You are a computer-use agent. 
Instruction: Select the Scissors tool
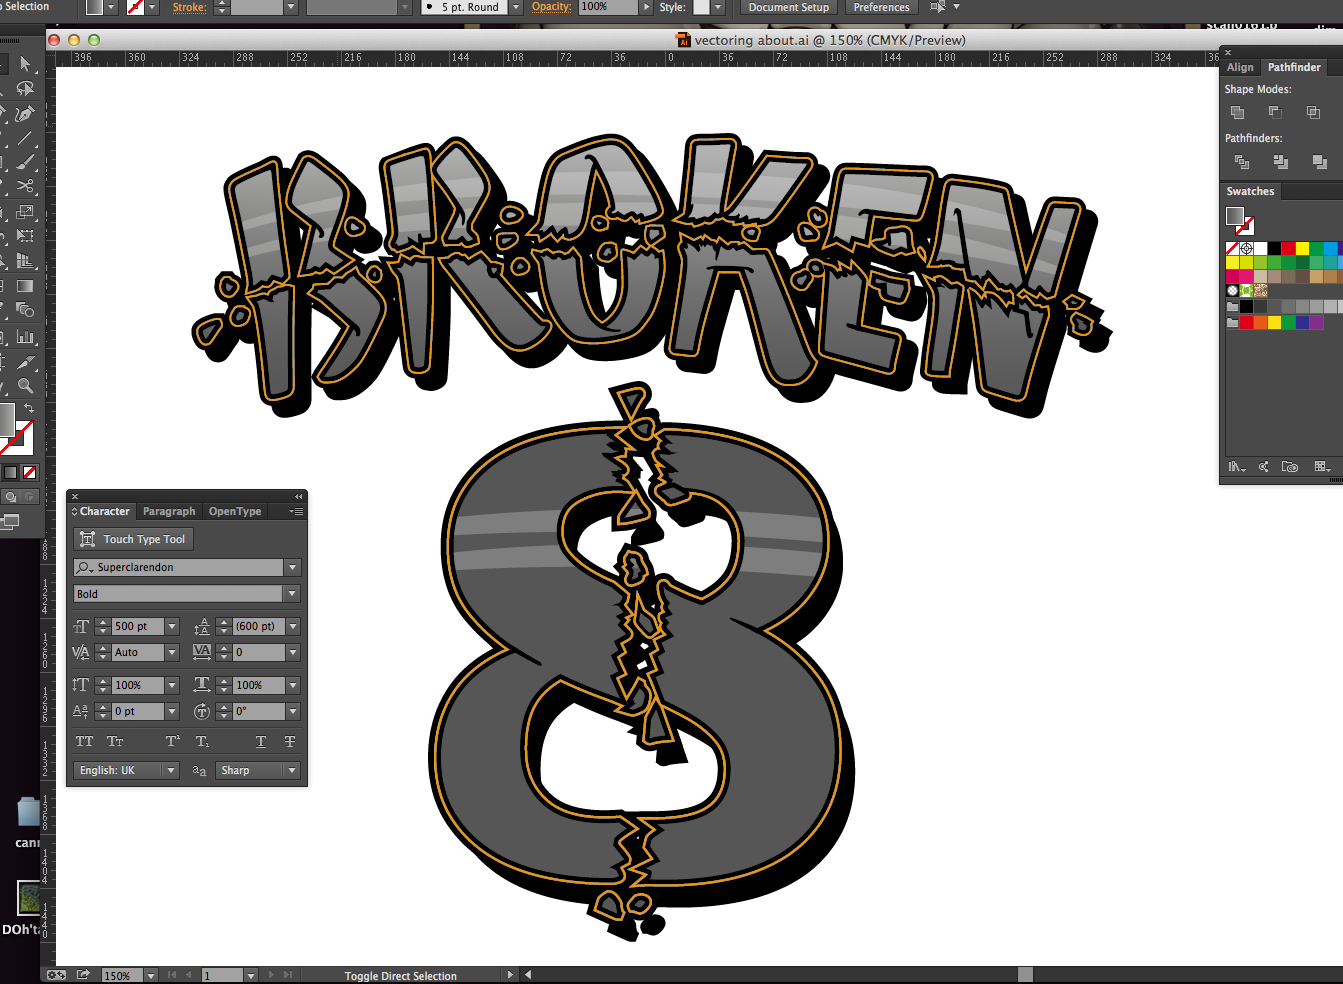[x=25, y=187]
